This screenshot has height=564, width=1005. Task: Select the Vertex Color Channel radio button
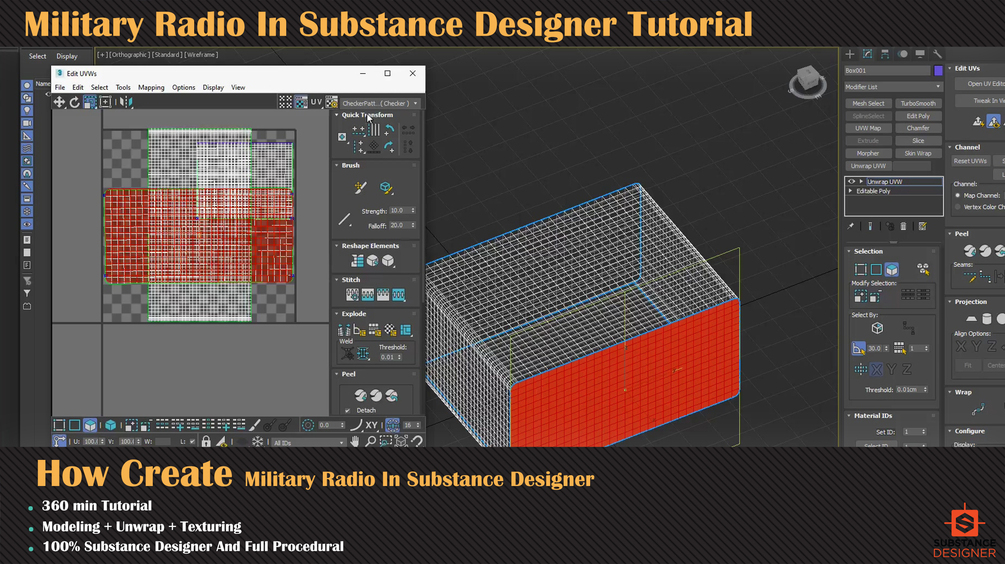(x=958, y=207)
